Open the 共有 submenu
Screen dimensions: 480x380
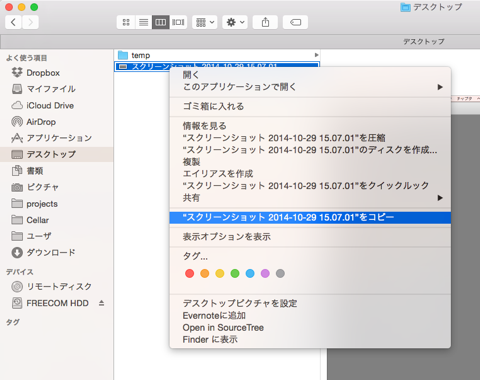coord(310,198)
